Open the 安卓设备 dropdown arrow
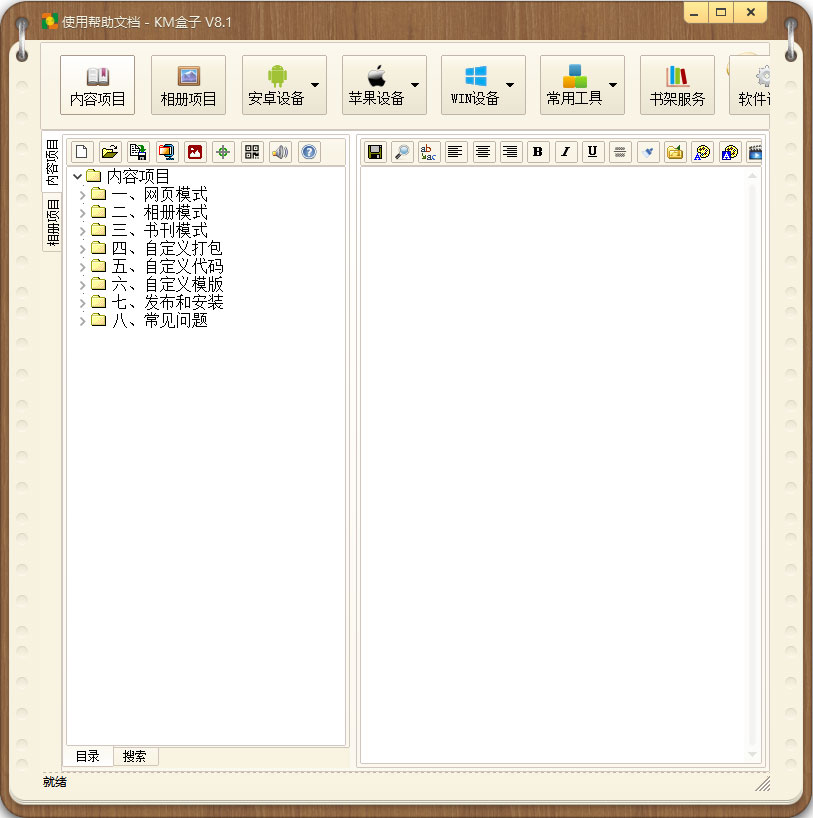Screen dimensions: 813x818 [x=315, y=85]
